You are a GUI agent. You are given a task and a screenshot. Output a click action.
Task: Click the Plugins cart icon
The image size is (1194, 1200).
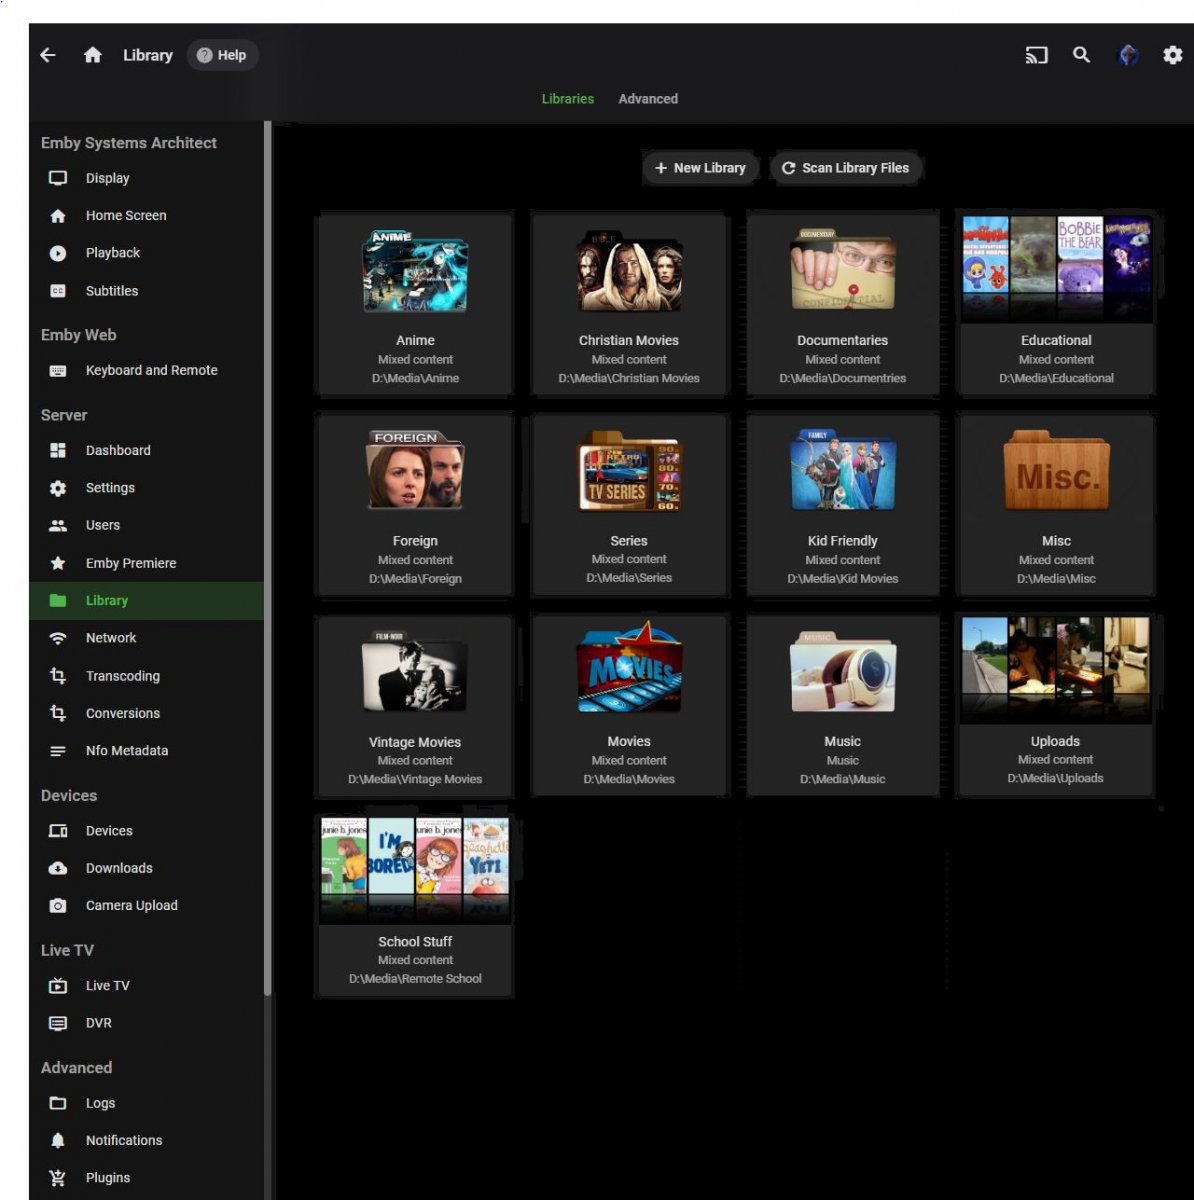(x=58, y=1178)
